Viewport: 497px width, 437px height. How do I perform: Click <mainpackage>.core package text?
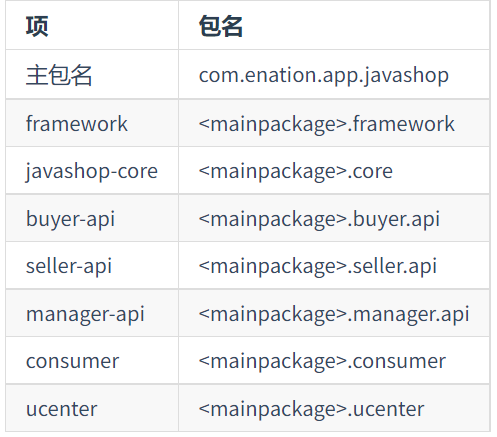pos(296,172)
